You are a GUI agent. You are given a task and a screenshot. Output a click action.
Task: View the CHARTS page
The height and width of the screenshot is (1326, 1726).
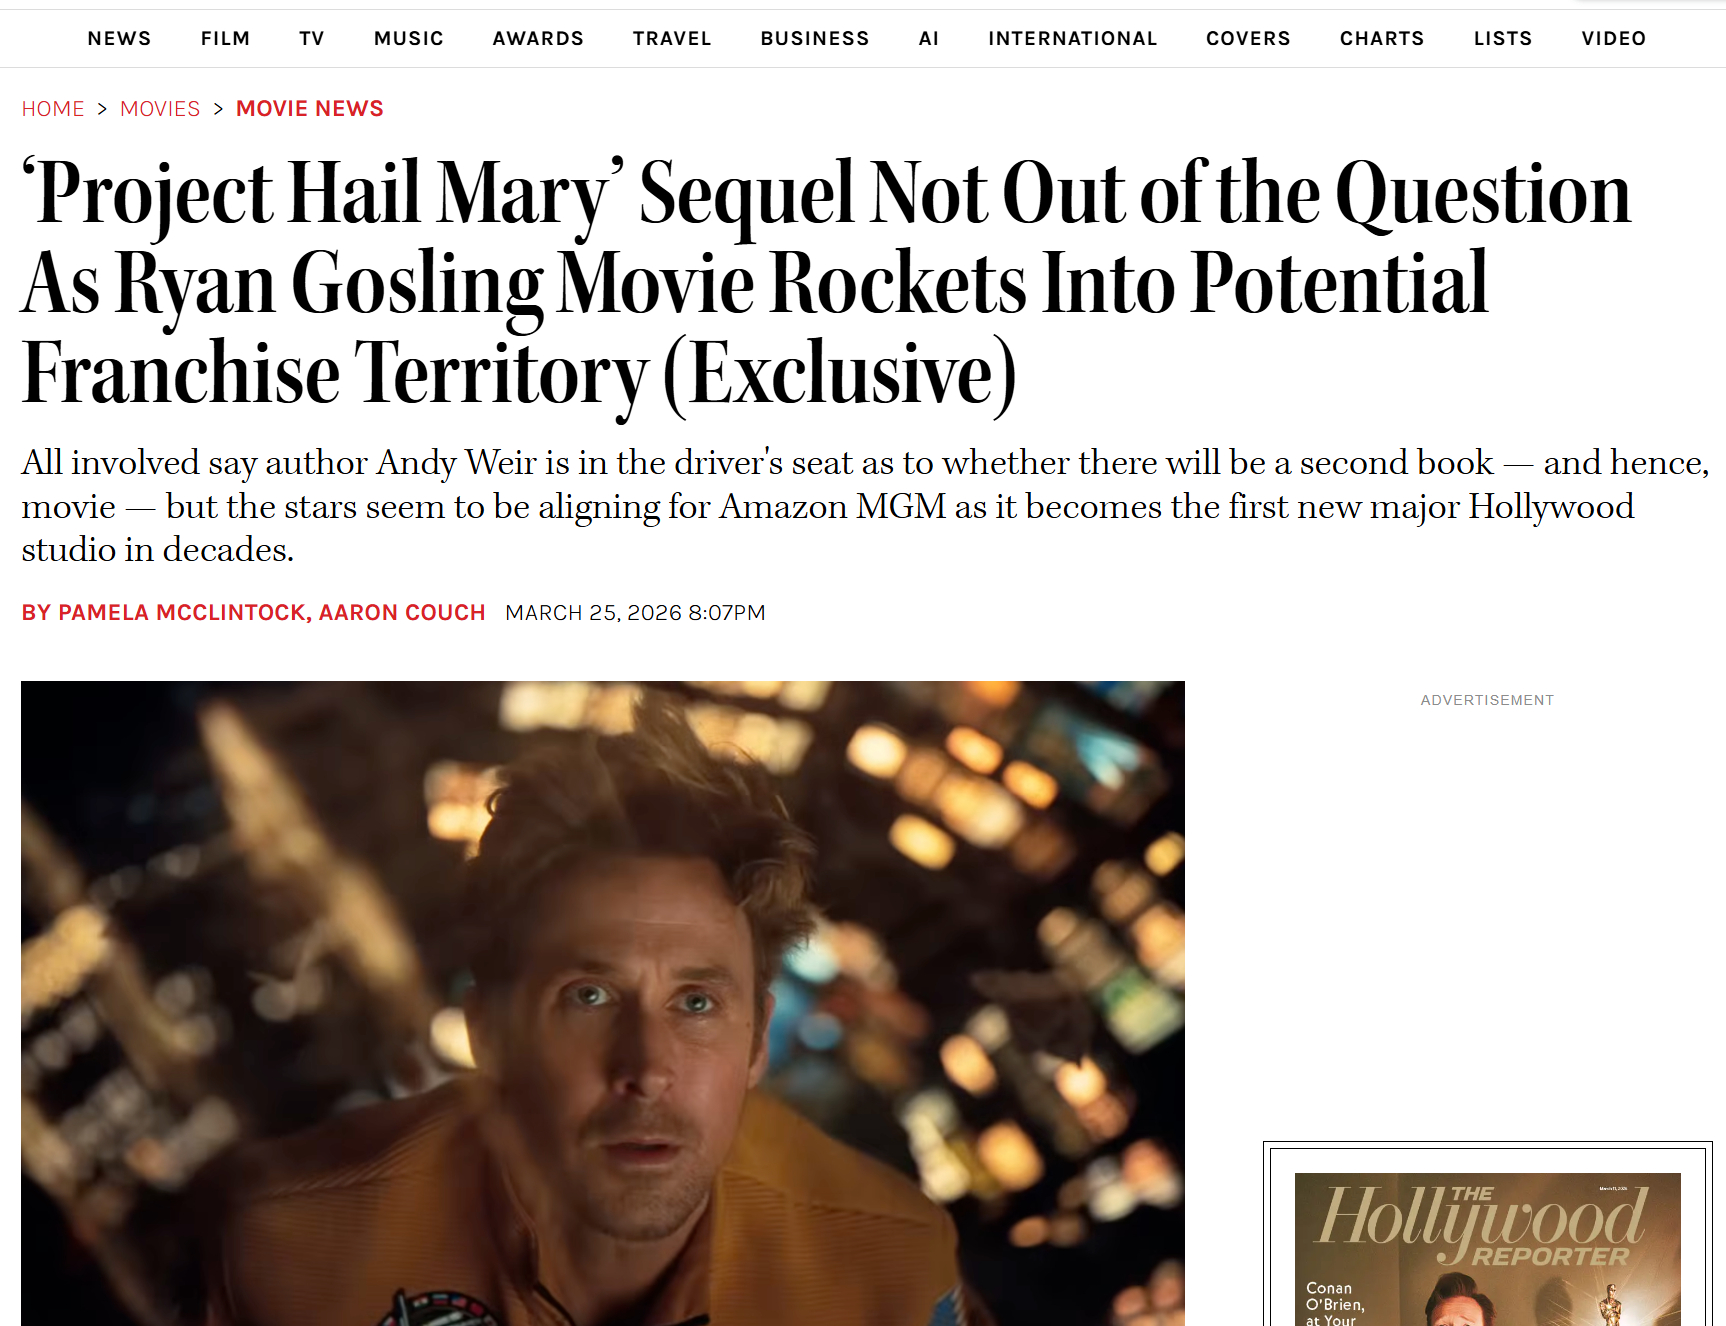point(1382,38)
